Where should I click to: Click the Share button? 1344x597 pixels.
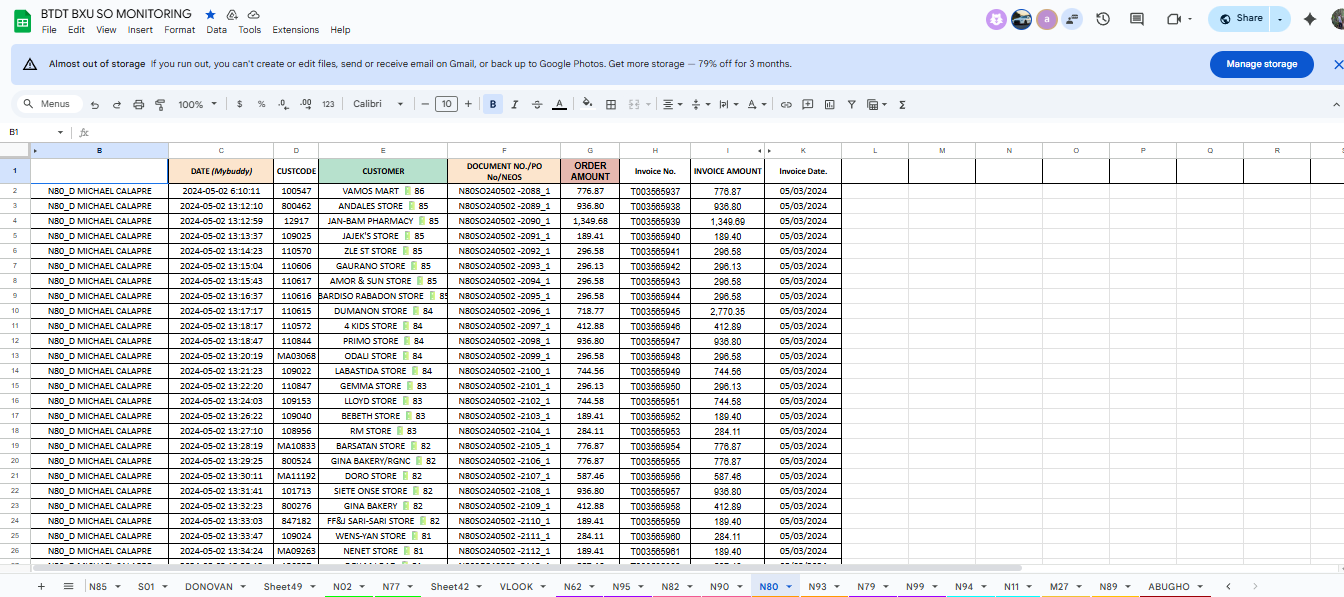(x=1240, y=18)
